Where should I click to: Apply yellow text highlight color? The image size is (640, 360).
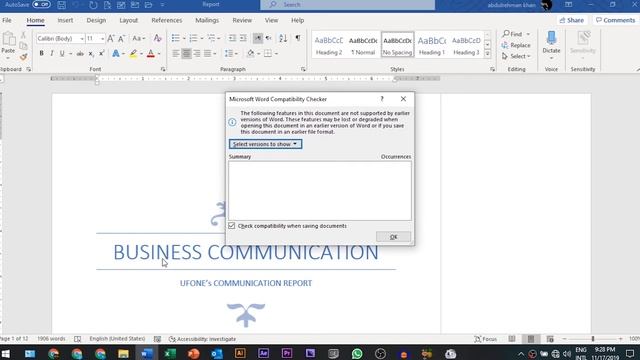(x=133, y=53)
